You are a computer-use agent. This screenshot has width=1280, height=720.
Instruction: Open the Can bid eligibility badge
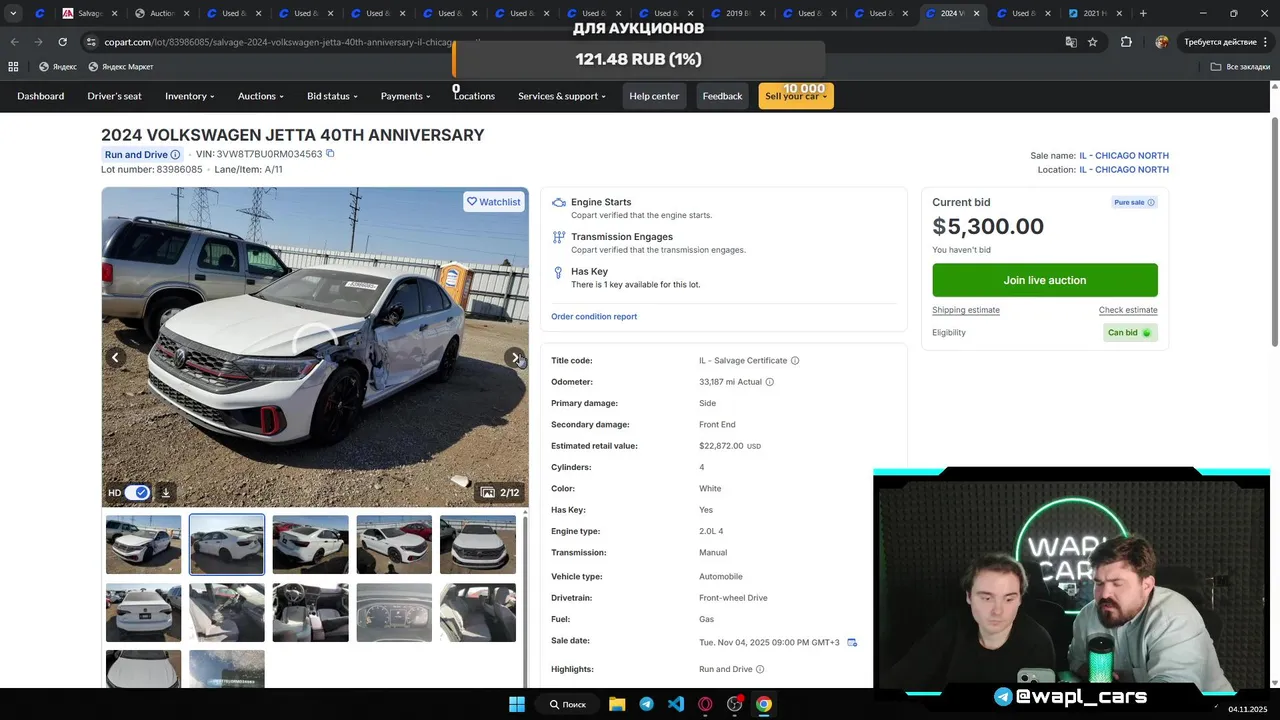[x=1130, y=333]
